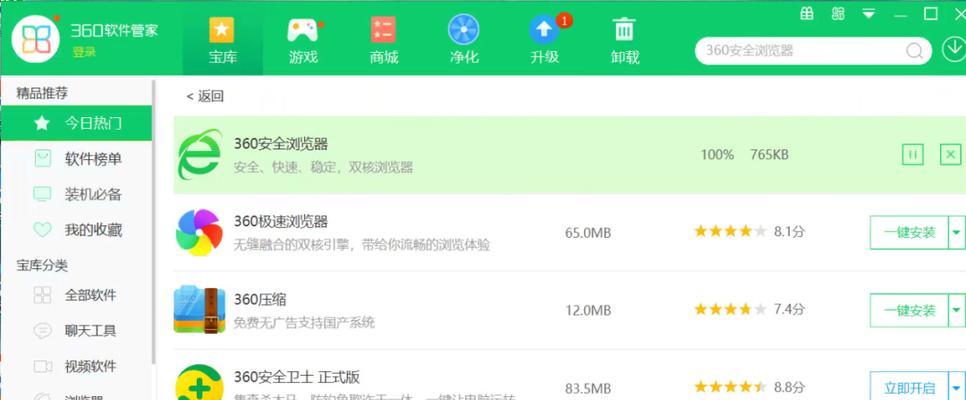
Task: Click the star icon beside 今日热门
Action: [x=42, y=123]
